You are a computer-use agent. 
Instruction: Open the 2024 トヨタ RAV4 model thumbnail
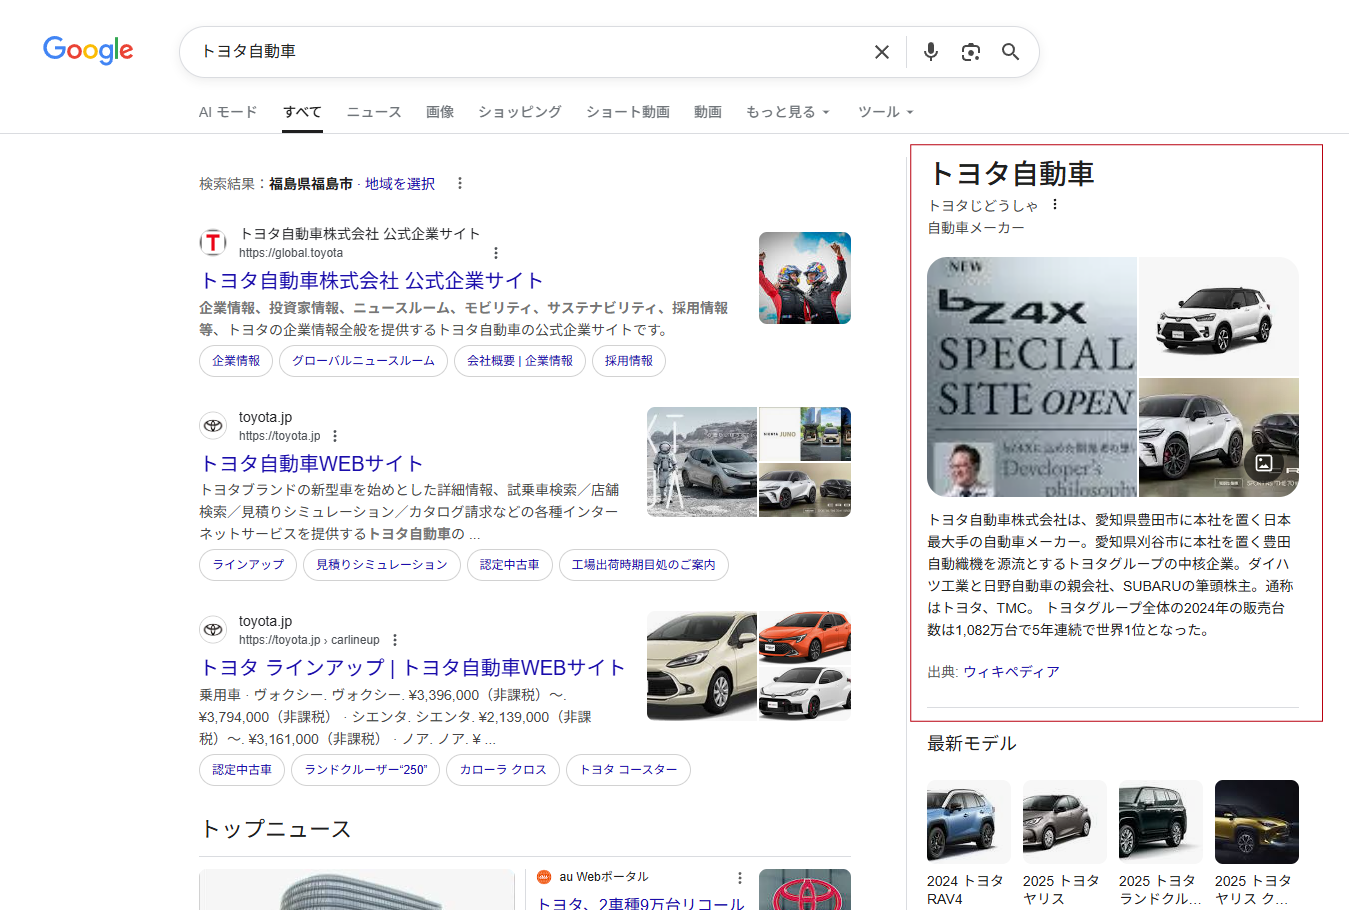point(968,822)
